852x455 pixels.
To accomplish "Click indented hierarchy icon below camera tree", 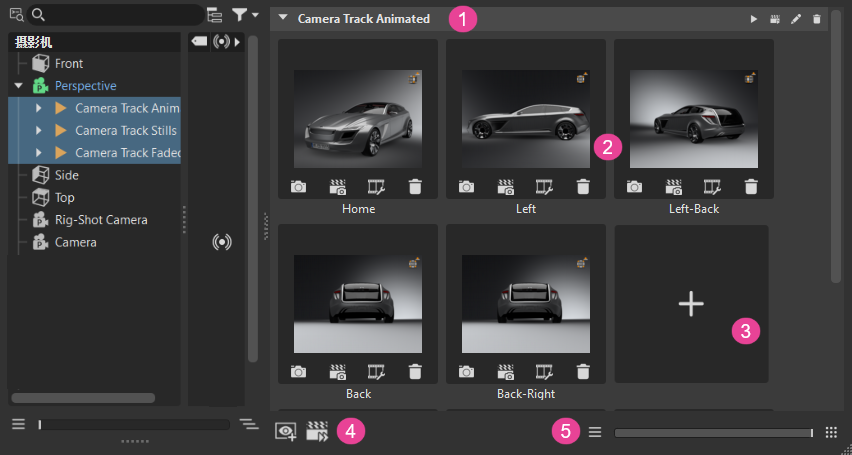I will (249, 424).
